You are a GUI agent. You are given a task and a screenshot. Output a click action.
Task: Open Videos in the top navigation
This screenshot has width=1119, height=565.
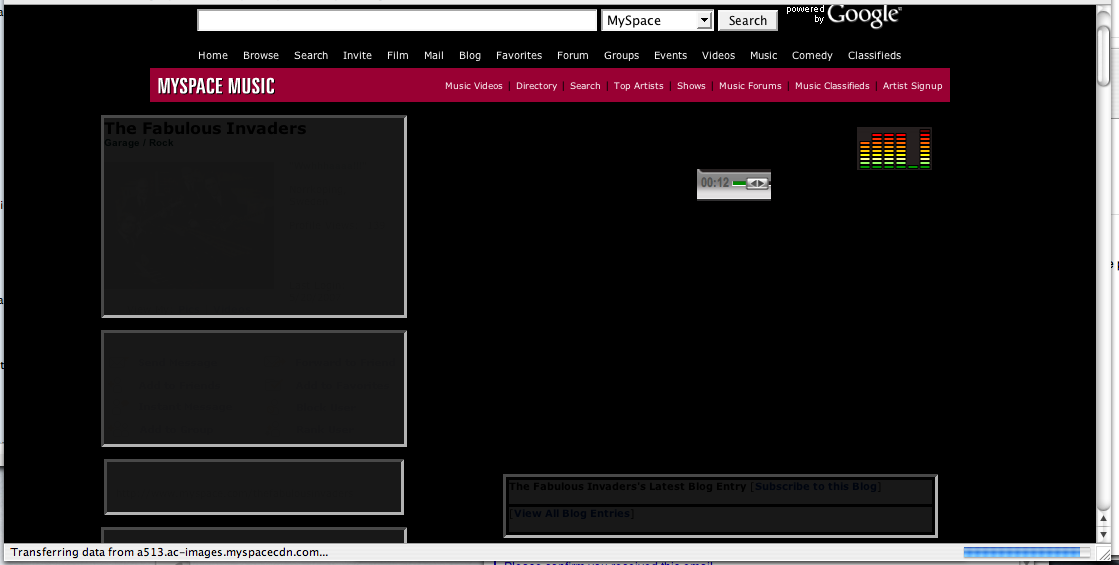pos(718,55)
